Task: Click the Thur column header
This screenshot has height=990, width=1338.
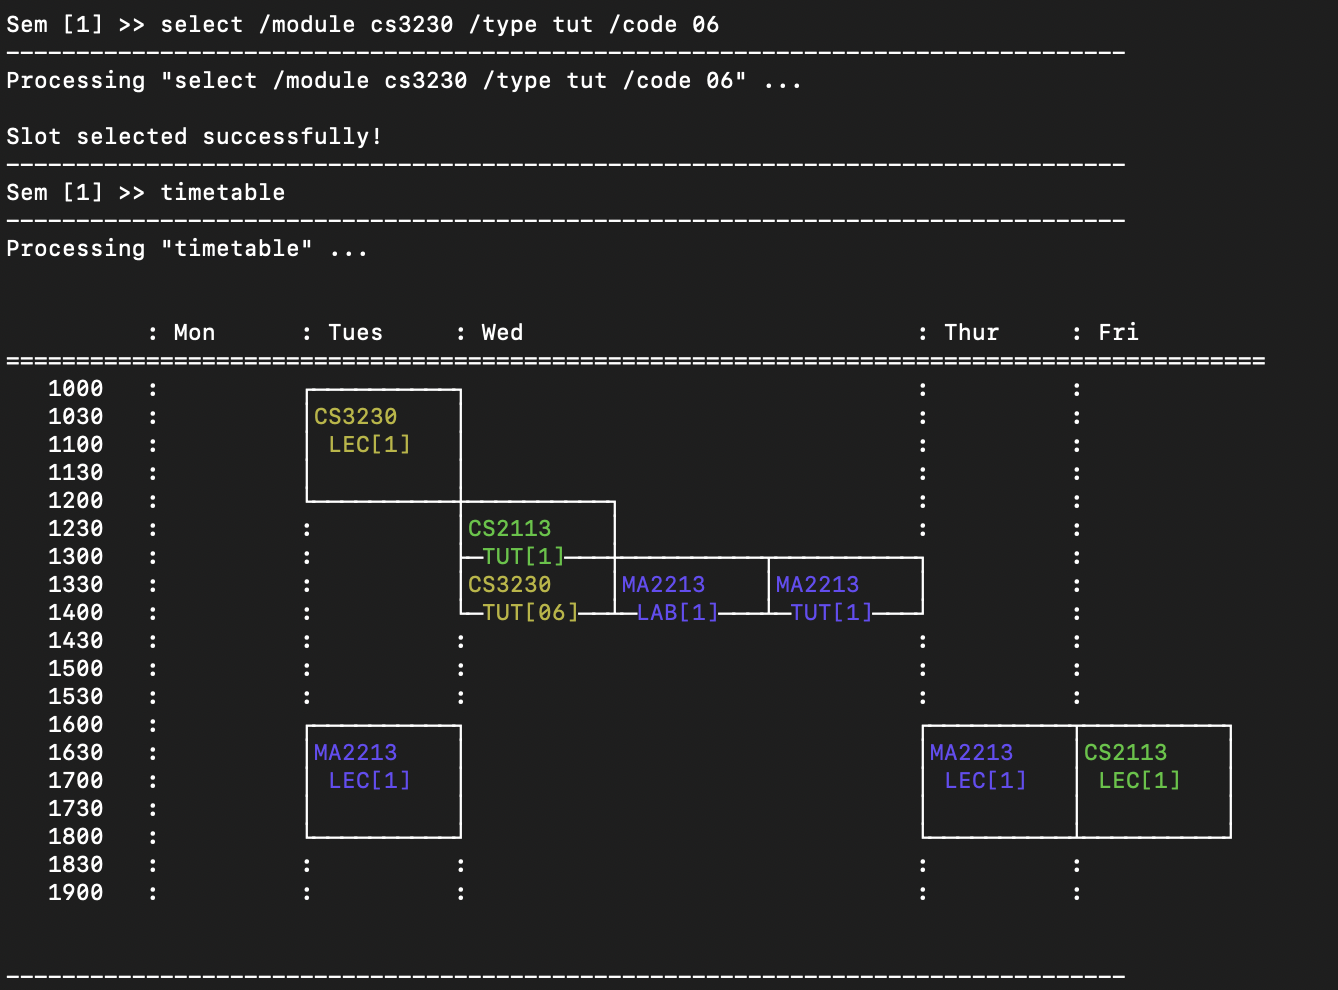Action: tap(971, 333)
